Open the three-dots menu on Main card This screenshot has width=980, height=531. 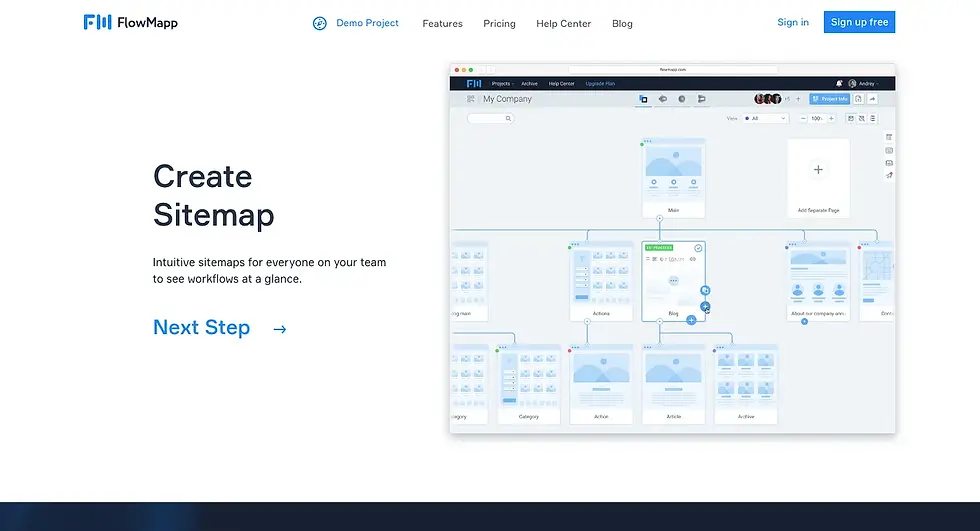pos(648,141)
